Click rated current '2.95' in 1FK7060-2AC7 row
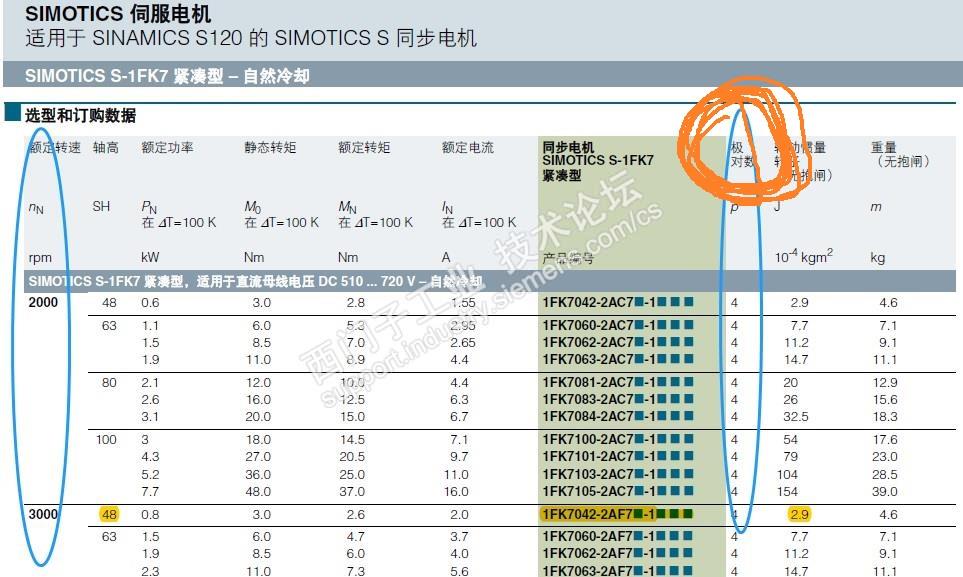 463,326
